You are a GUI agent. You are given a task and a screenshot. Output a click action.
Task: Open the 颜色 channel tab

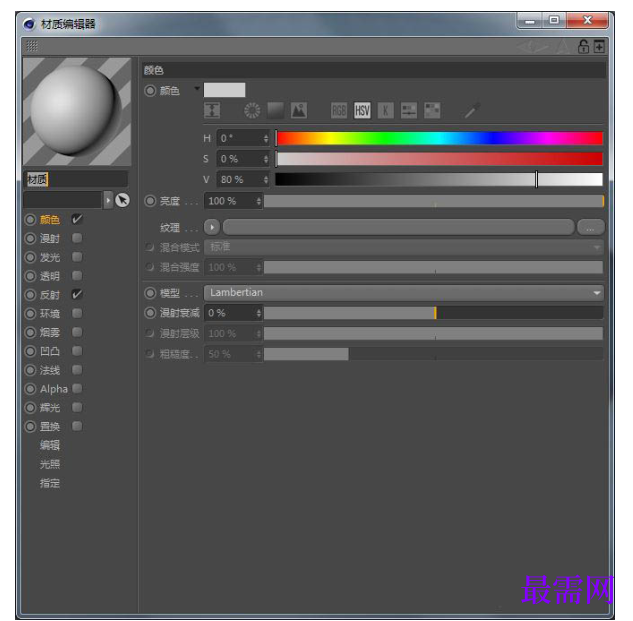(50, 220)
